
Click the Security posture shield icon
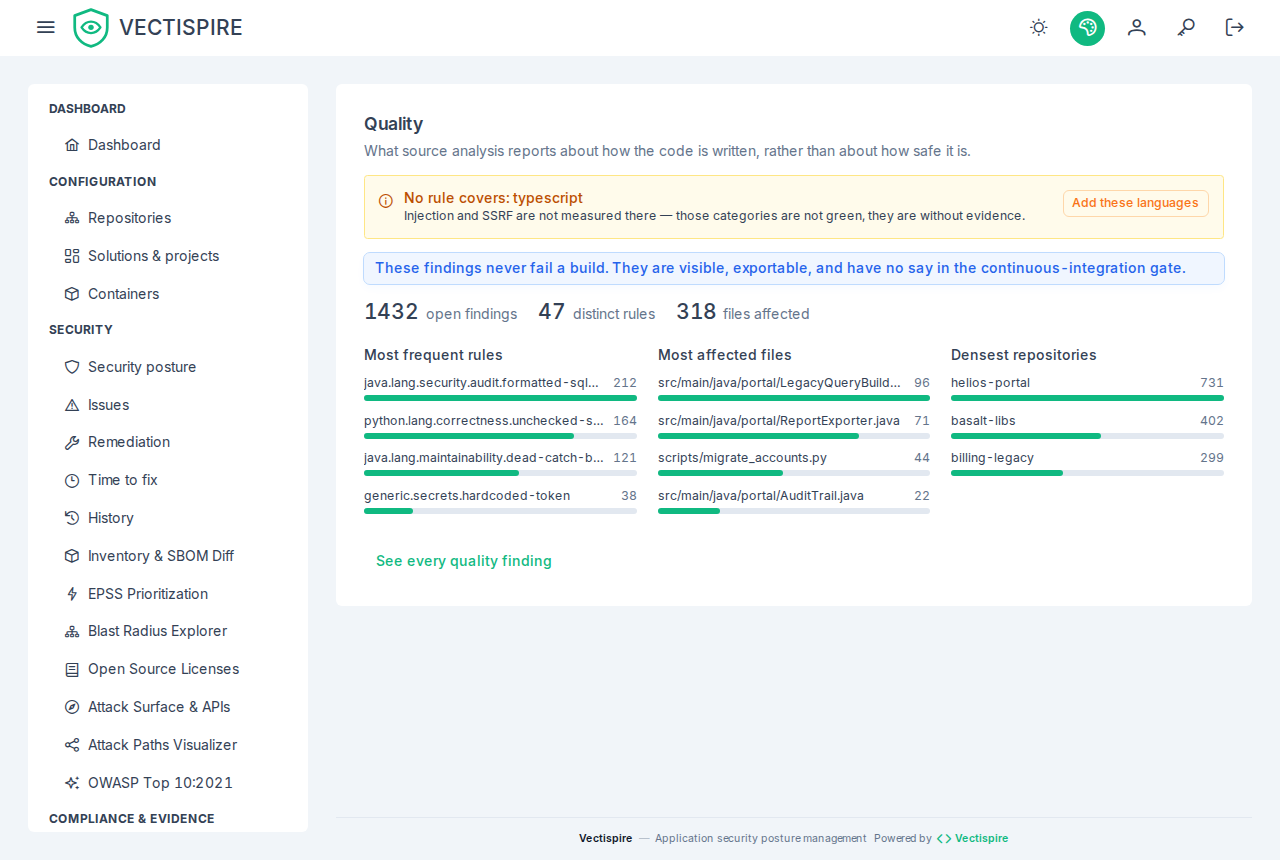72,367
